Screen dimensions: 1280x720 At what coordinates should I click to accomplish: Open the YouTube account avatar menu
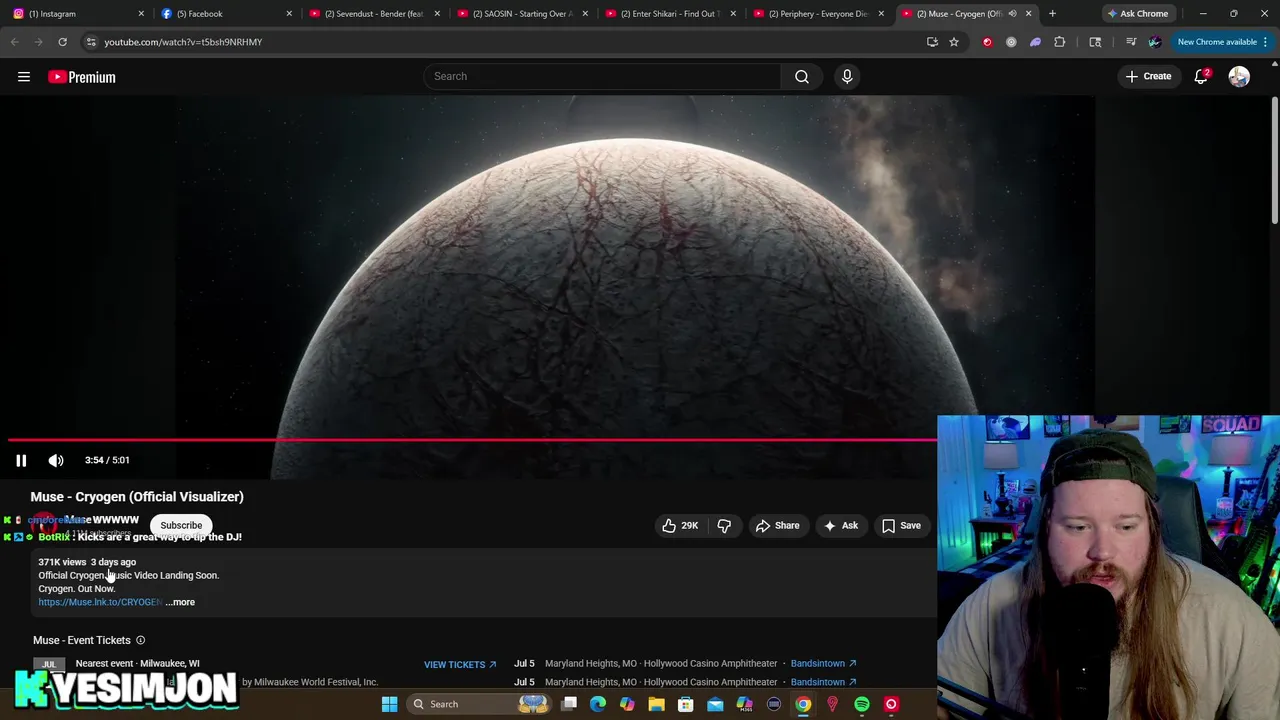[x=1239, y=77]
